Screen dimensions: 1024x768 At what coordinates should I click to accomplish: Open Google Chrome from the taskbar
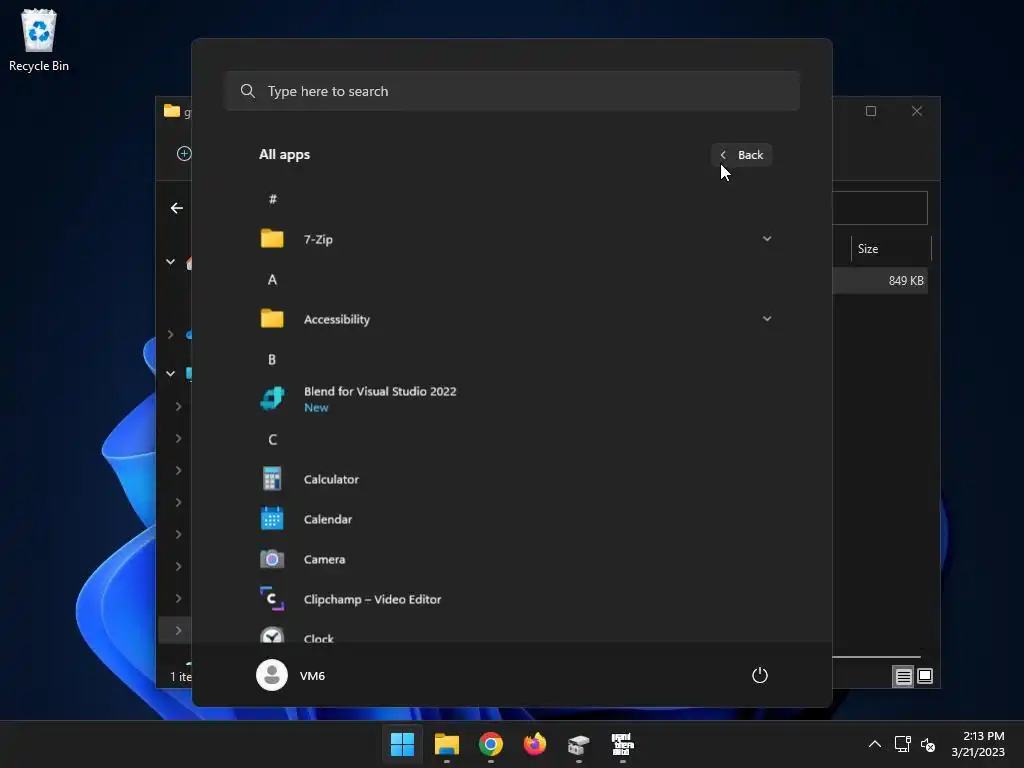tap(490, 744)
